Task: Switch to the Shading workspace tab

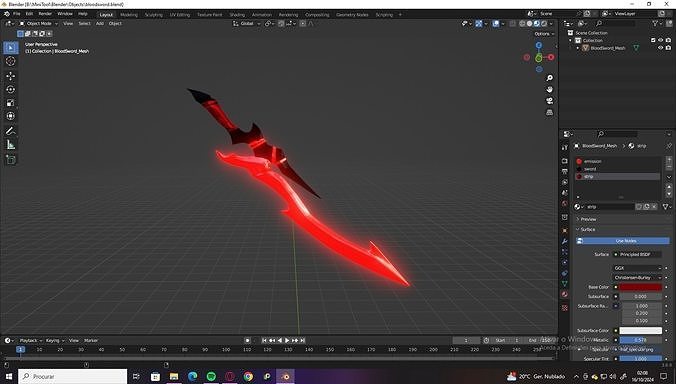Action: point(237,15)
